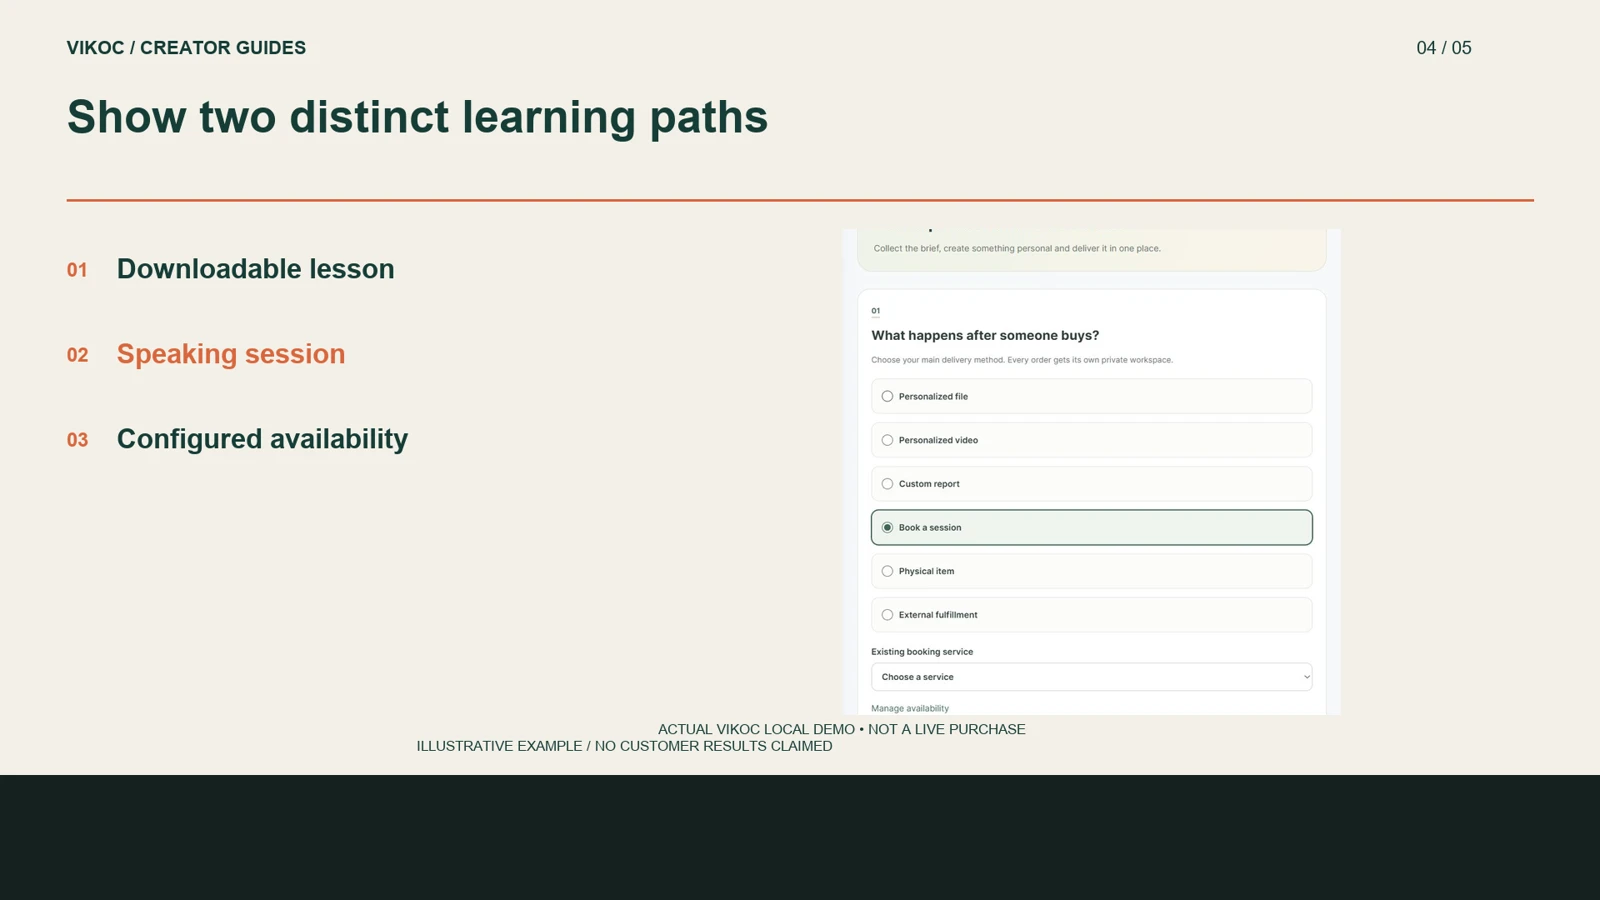Viewport: 1600px width, 900px height.
Task: Click the 'Show two distinct learning paths' title
Action: point(417,117)
